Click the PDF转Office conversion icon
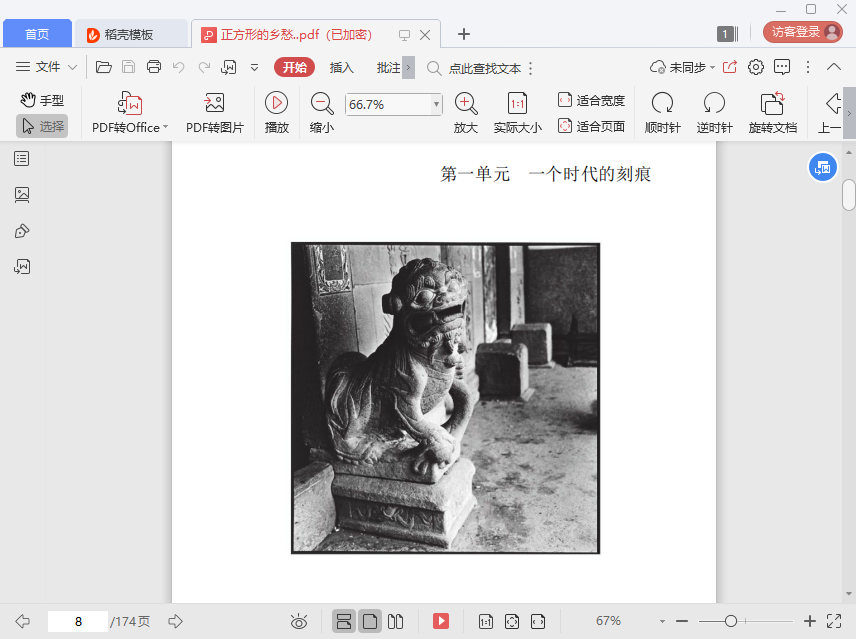The image size is (856, 639). pyautogui.click(x=130, y=103)
